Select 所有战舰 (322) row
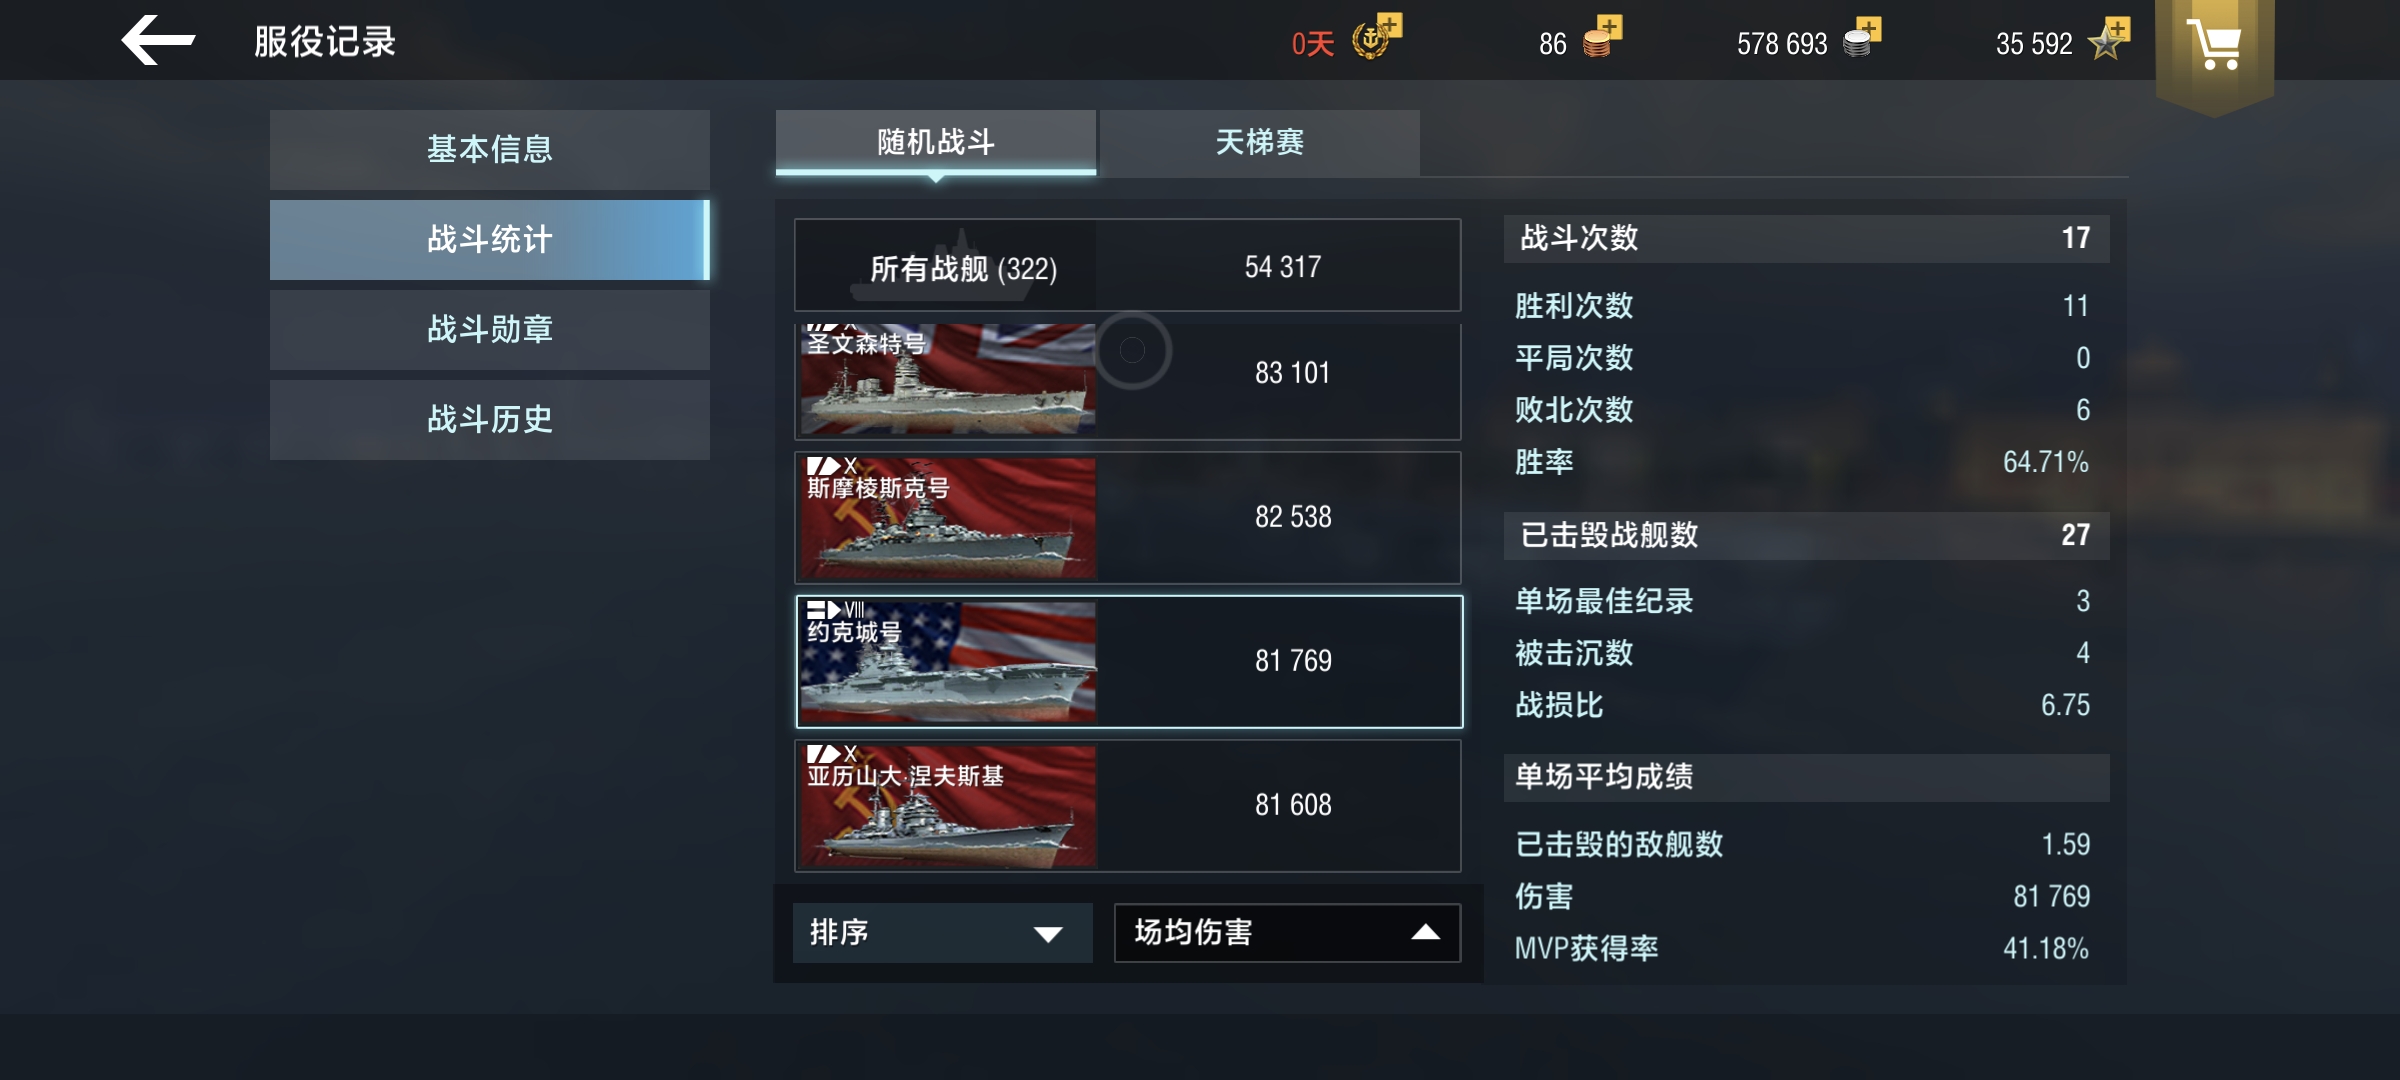Image resolution: width=2400 pixels, height=1080 pixels. (1128, 266)
